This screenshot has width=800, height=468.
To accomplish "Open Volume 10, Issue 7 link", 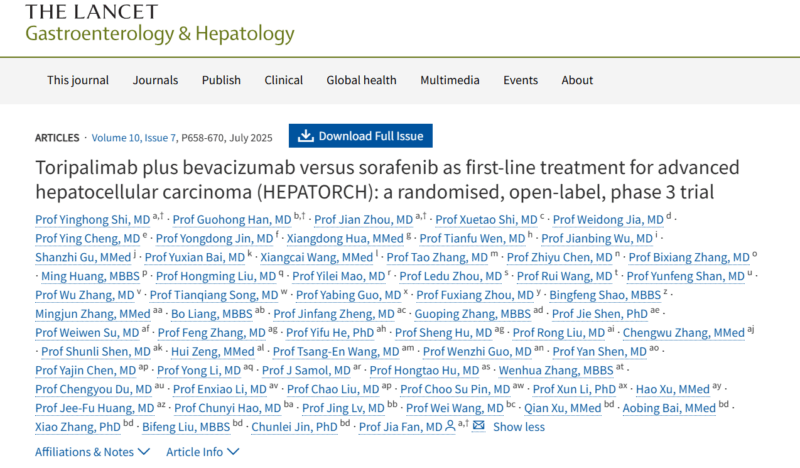I will coord(134,138).
